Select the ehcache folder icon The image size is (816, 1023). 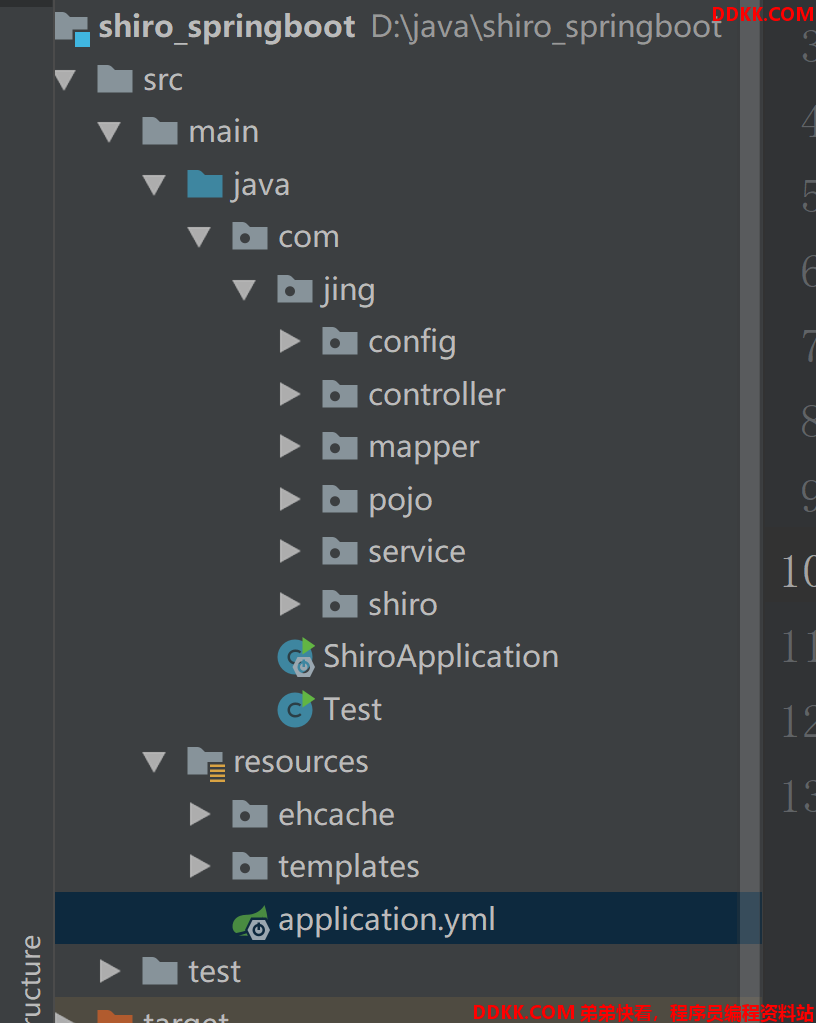(250, 814)
